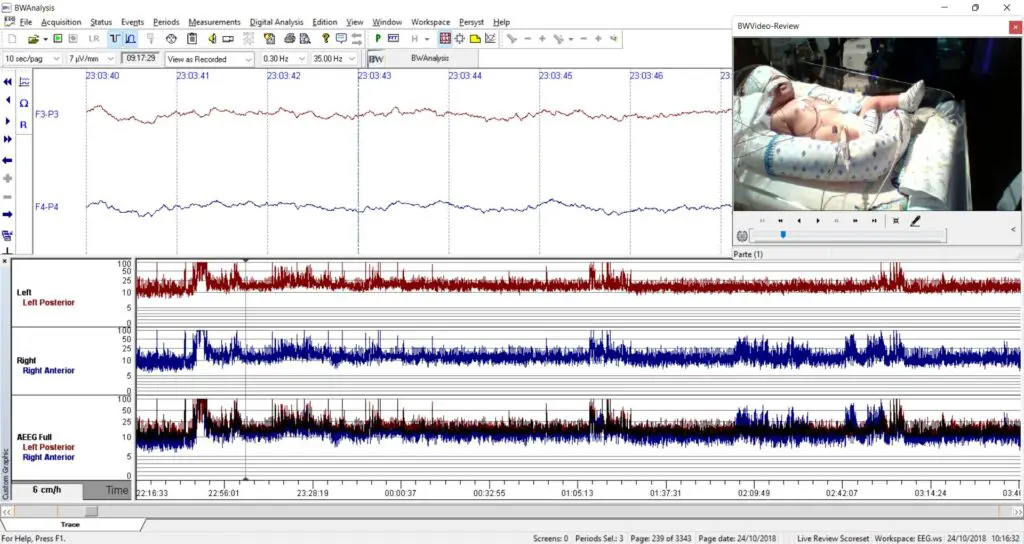
Task: Click the yellow question mark help icon
Action: pos(325,39)
